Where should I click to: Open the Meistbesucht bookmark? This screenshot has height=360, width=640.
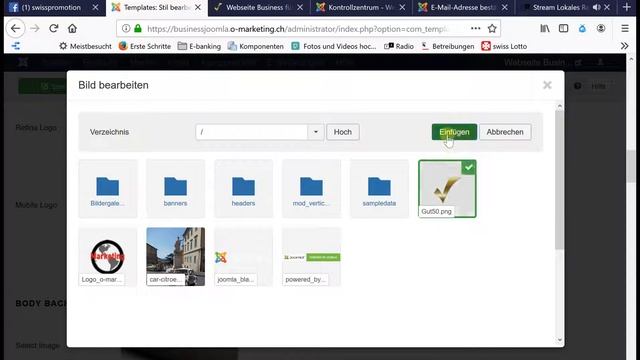tap(85, 46)
